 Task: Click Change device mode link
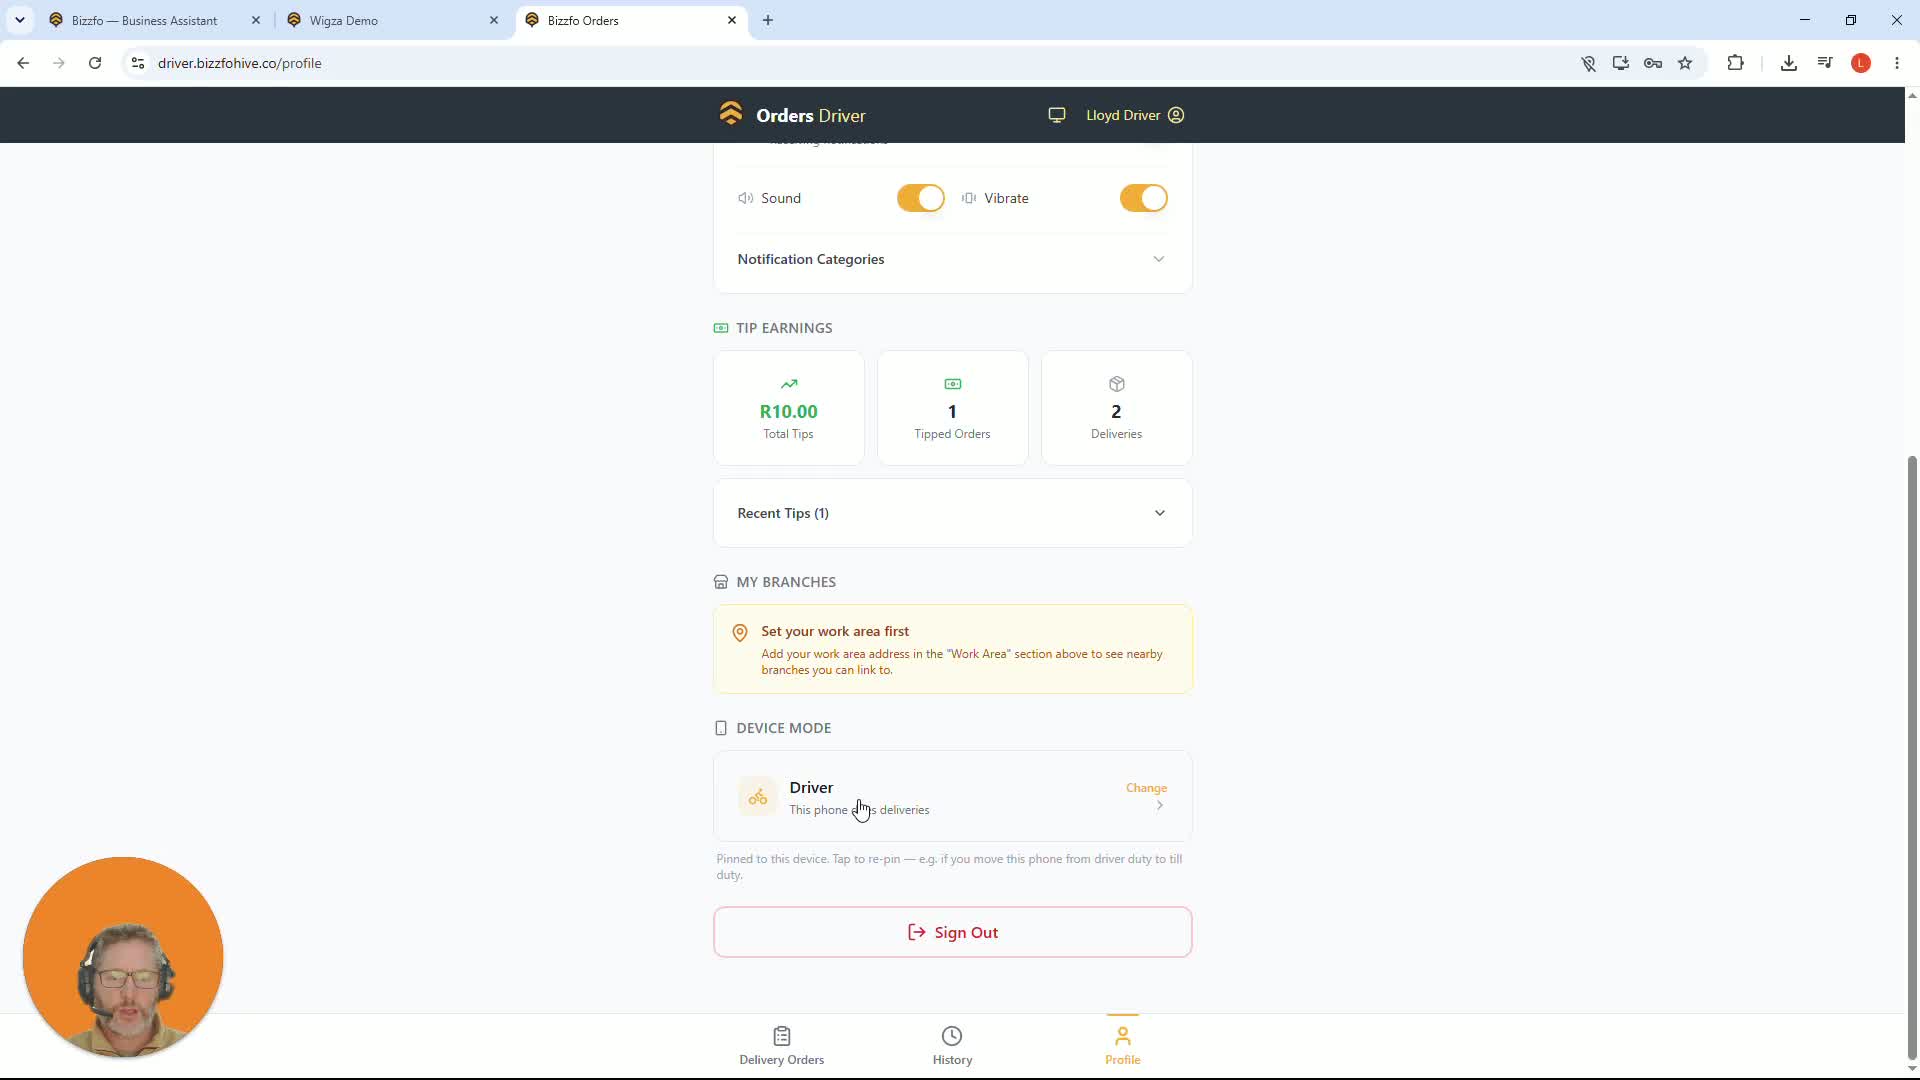point(1146,788)
